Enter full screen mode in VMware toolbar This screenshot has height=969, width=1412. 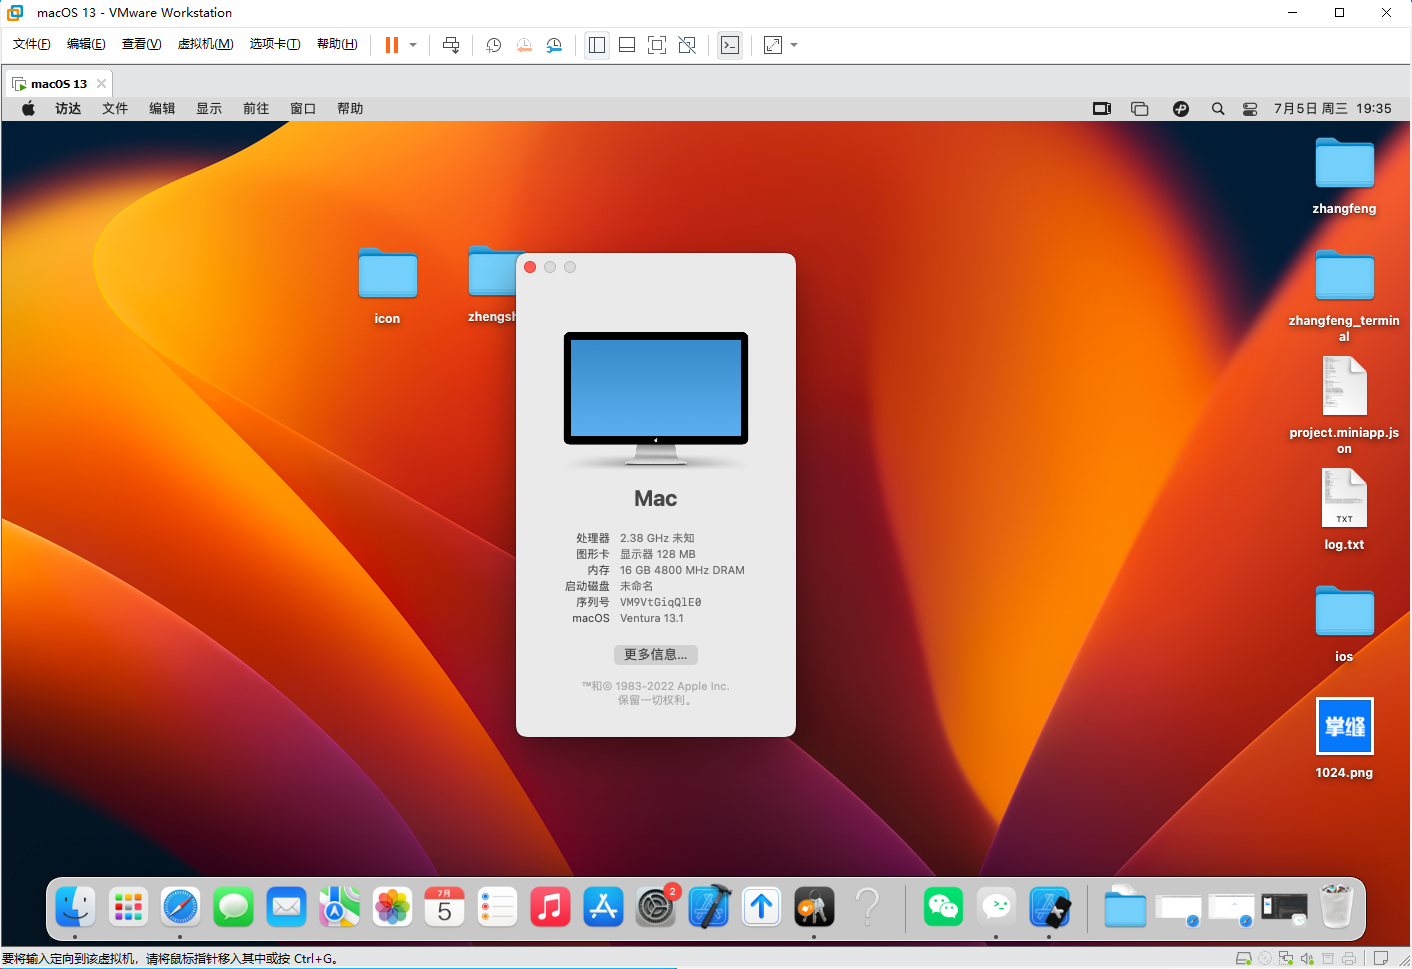(x=657, y=45)
